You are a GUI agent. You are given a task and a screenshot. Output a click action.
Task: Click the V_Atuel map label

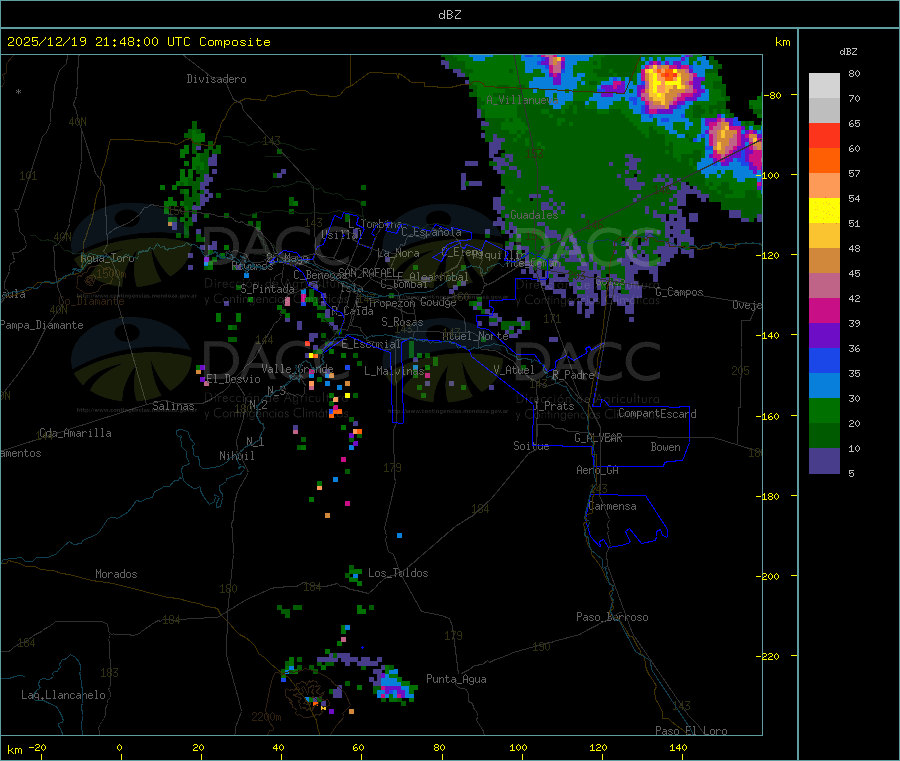pyautogui.click(x=514, y=370)
